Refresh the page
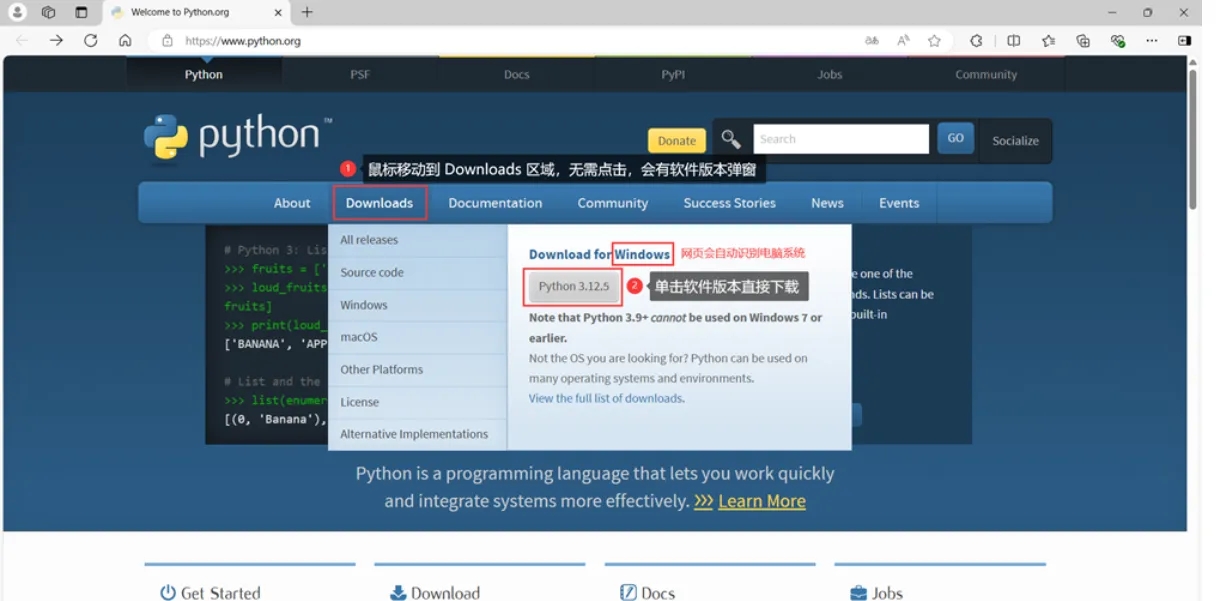 pos(90,40)
